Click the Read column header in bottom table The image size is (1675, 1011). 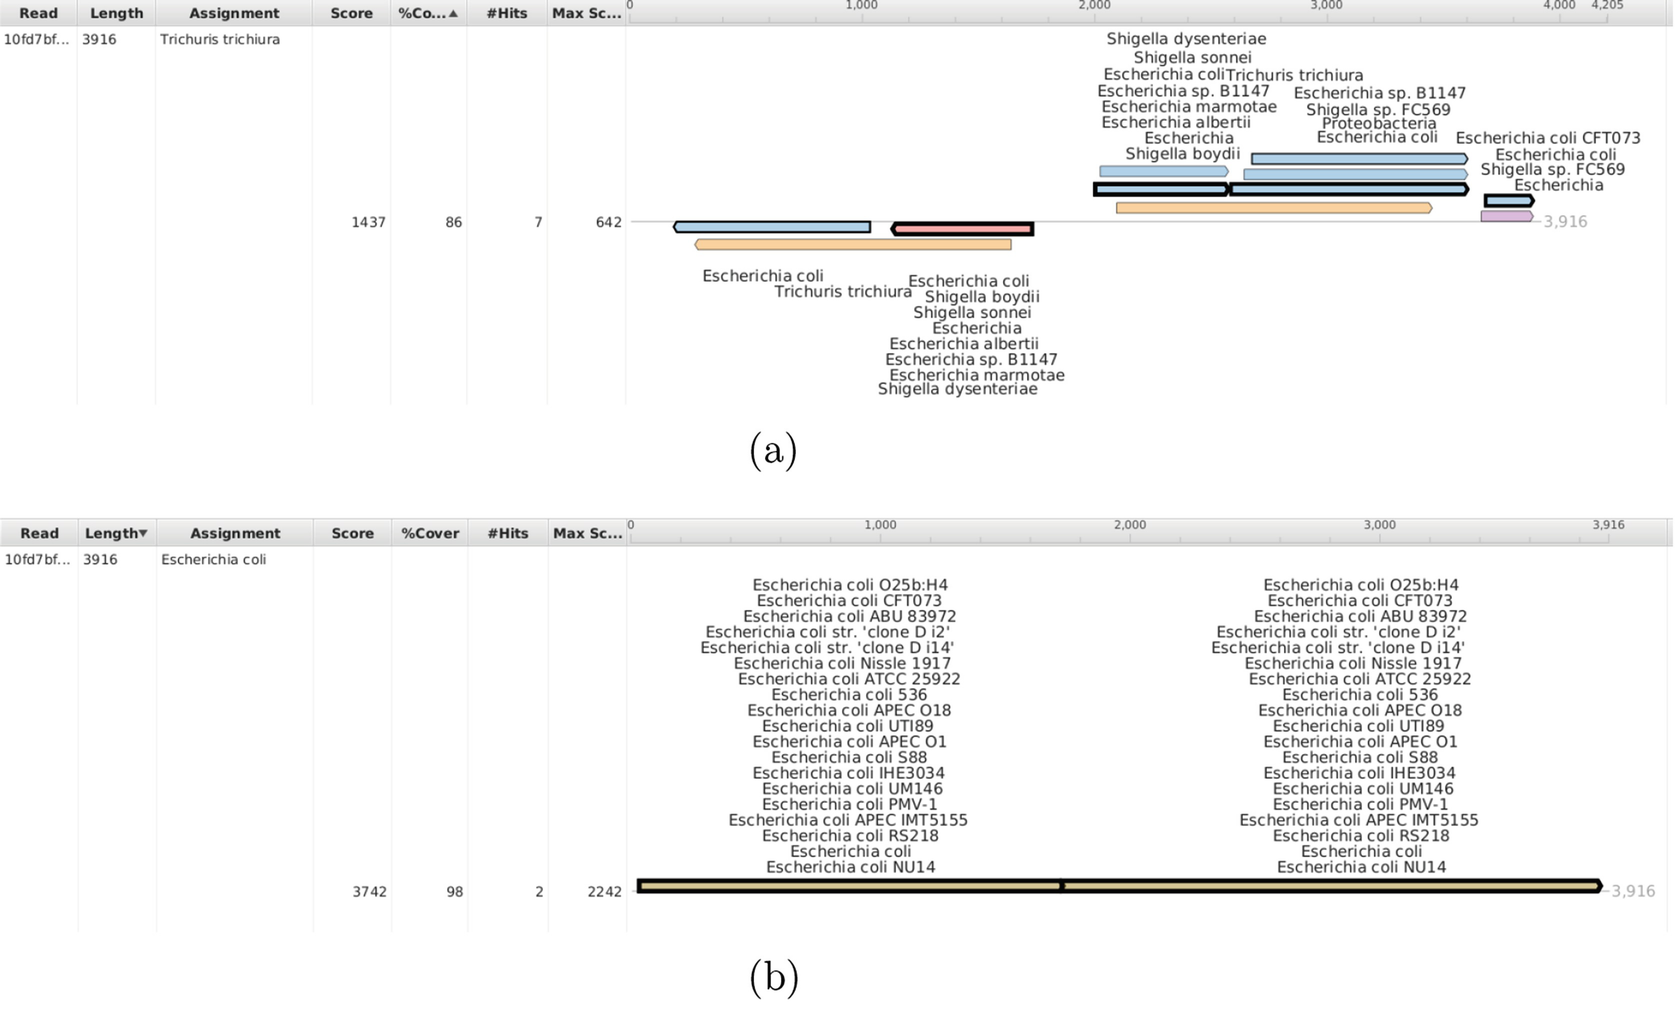[x=39, y=533]
